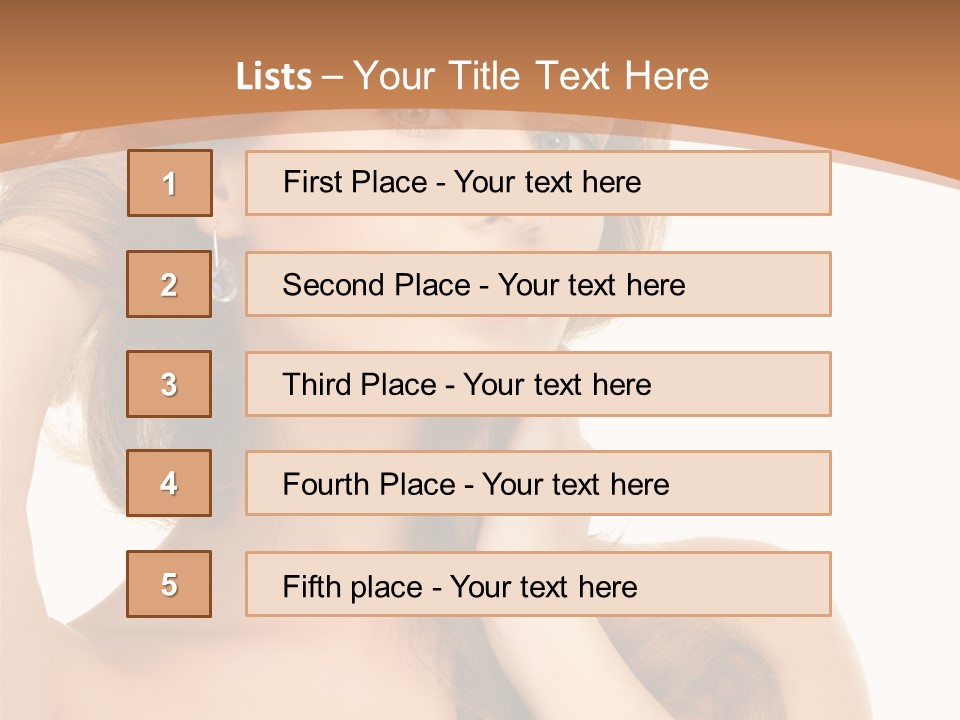Select the bold word Lists in title
The width and height of the screenshot is (960, 720).
click(274, 77)
